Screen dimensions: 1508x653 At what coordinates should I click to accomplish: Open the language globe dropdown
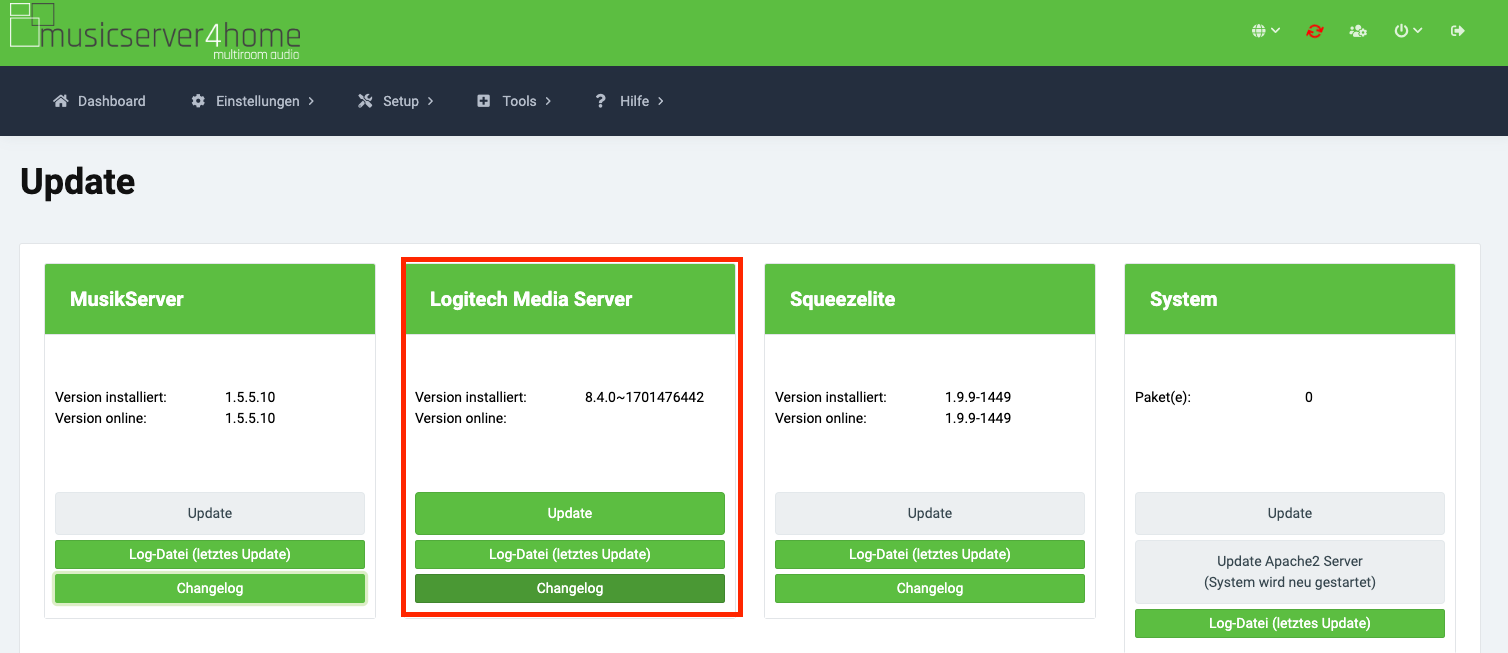(1265, 31)
